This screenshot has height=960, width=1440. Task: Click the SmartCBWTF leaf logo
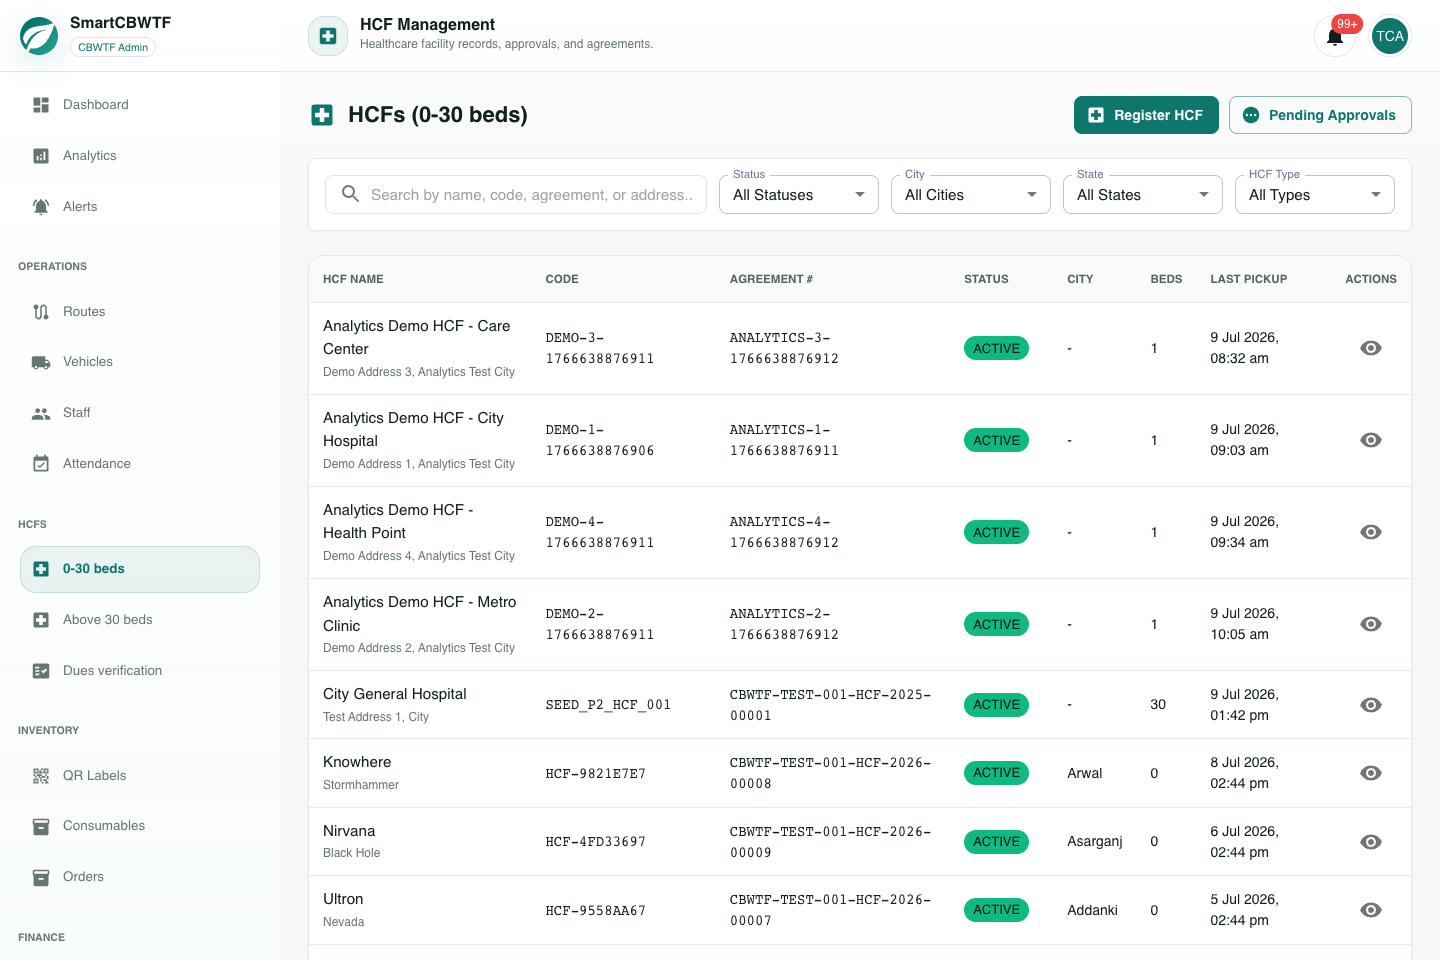[39, 36]
